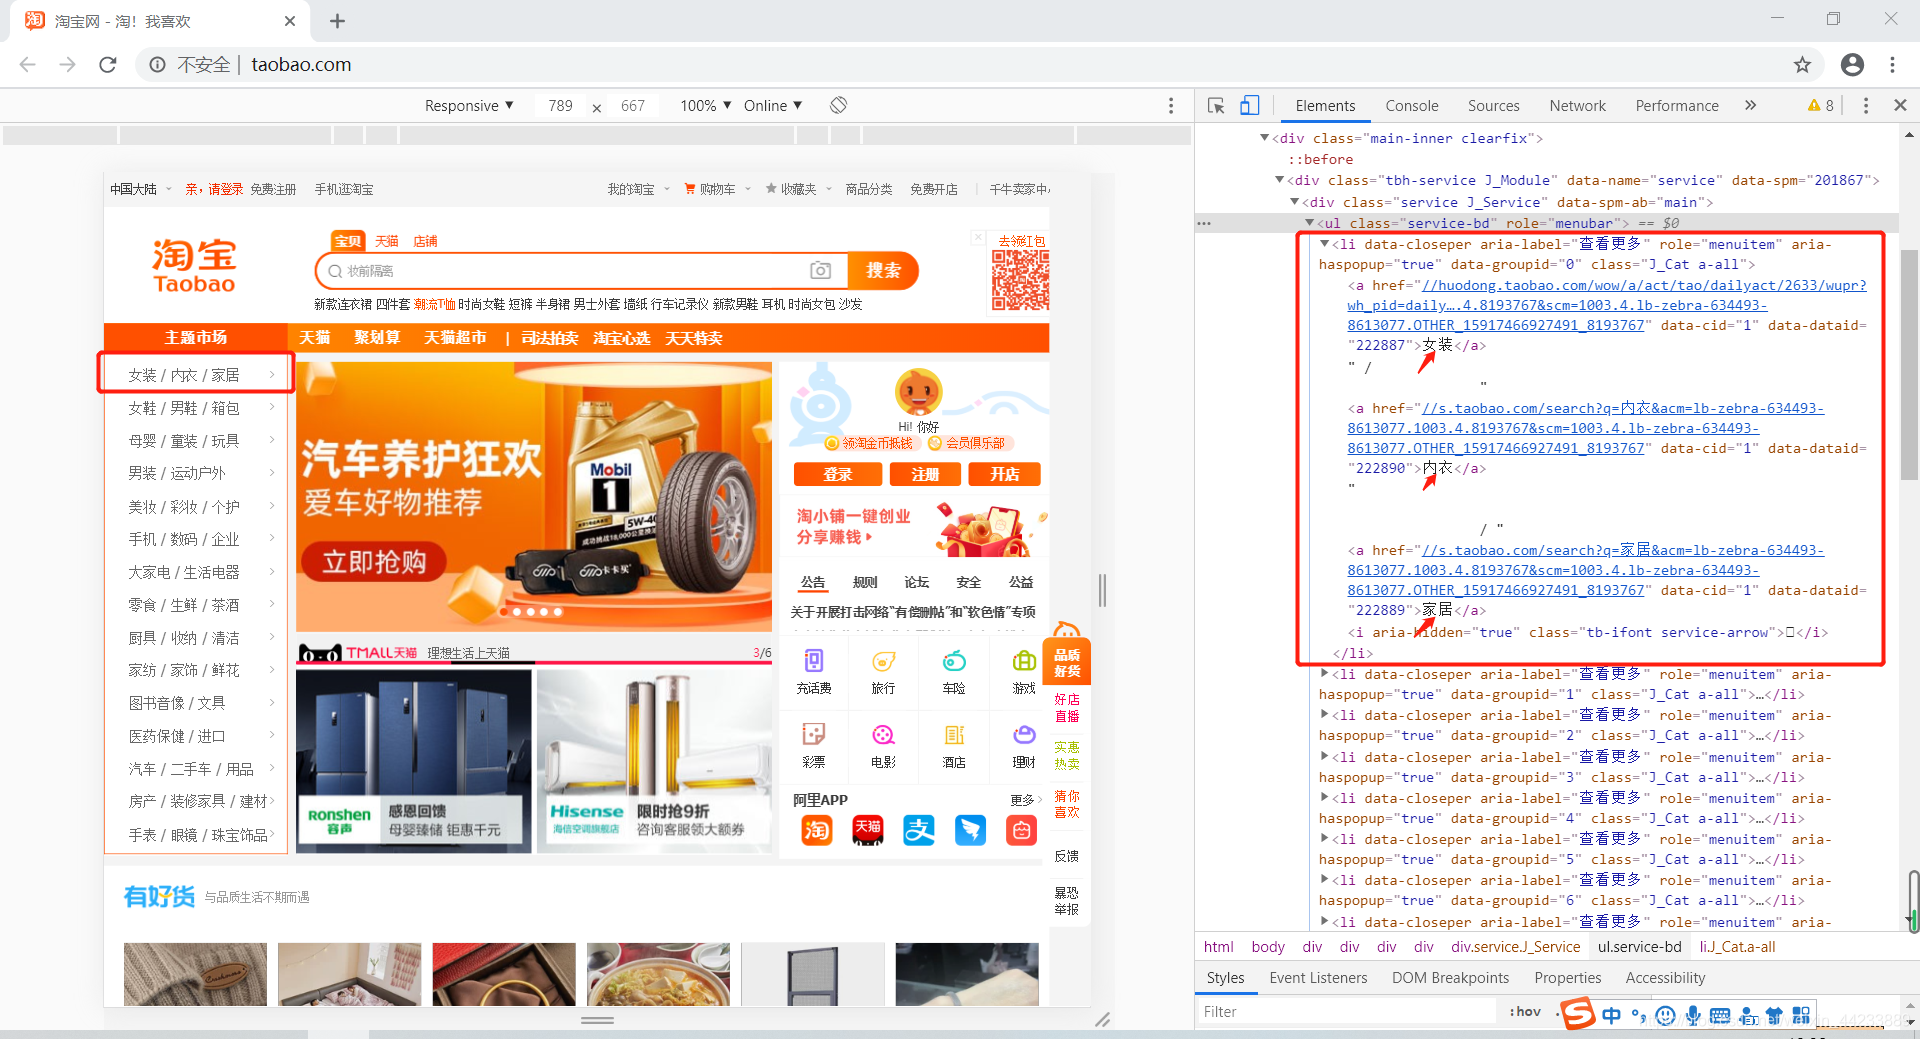Image resolution: width=1920 pixels, height=1039 pixels.
Task: Click the 注册 register button
Action: [925, 474]
